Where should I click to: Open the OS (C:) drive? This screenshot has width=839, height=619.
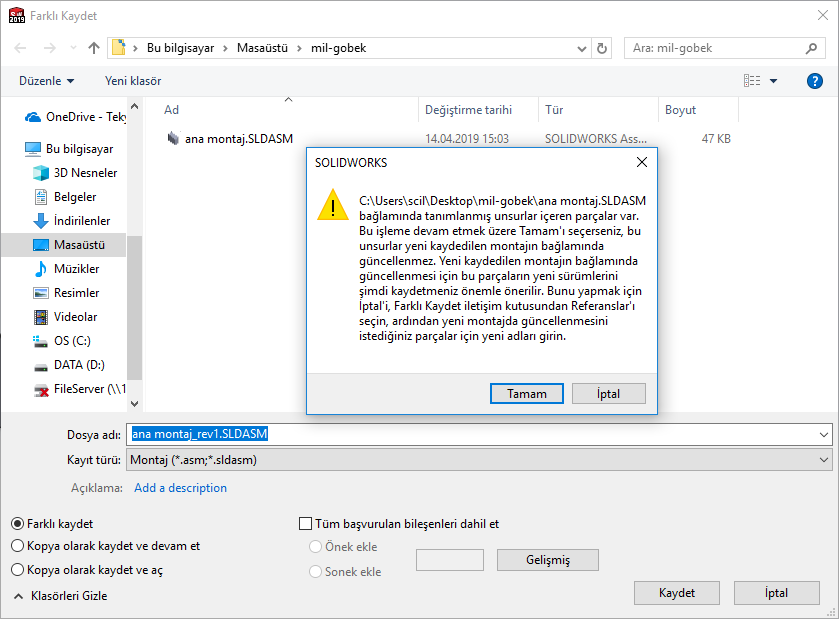(62, 341)
